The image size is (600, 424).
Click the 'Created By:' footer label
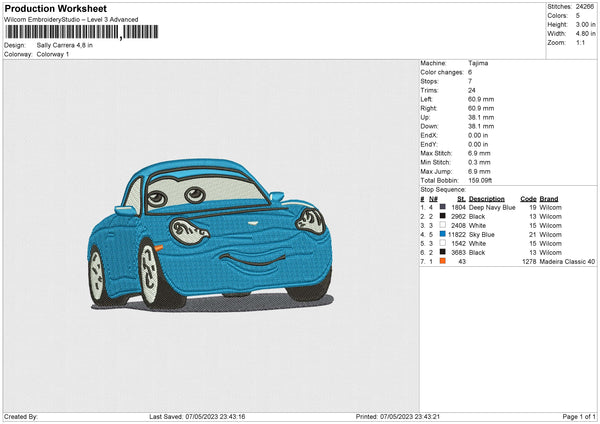(x=21, y=416)
